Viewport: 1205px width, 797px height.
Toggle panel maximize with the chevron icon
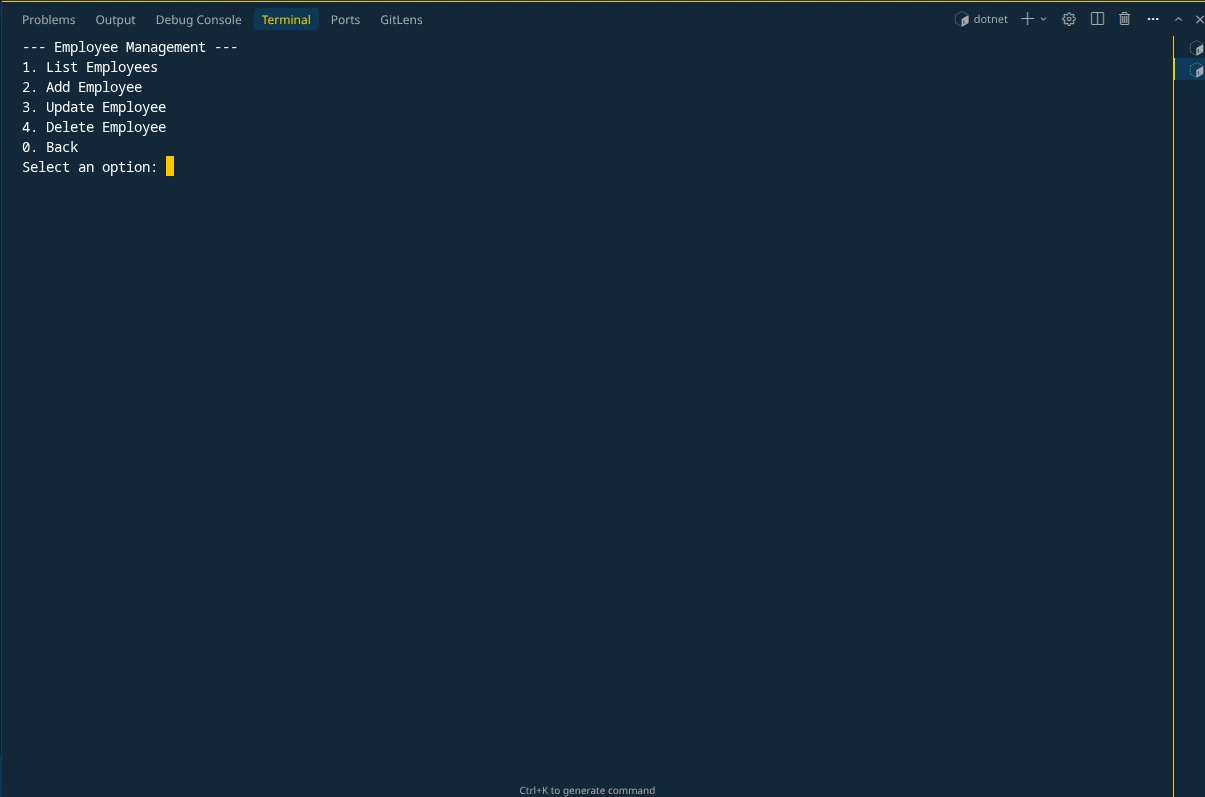(1178, 18)
